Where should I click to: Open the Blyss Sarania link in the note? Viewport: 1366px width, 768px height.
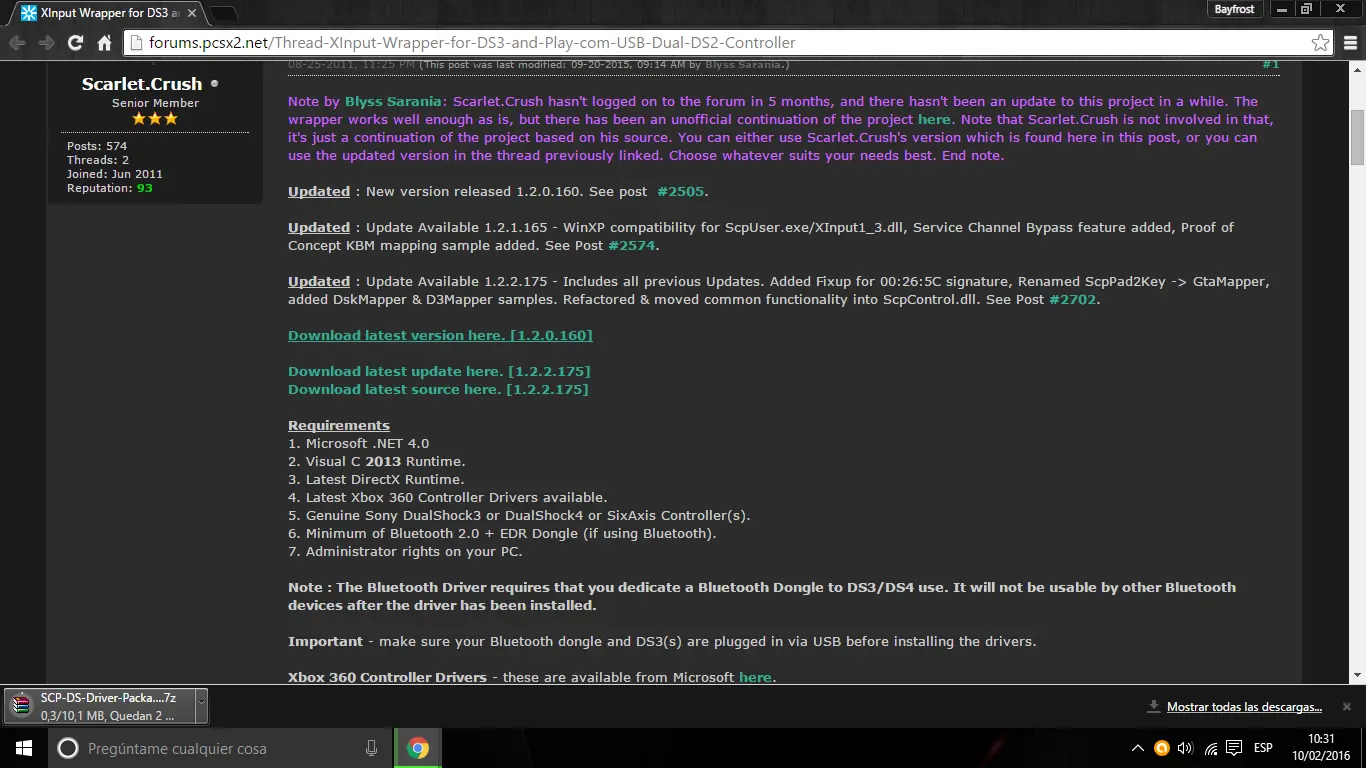tap(393, 101)
